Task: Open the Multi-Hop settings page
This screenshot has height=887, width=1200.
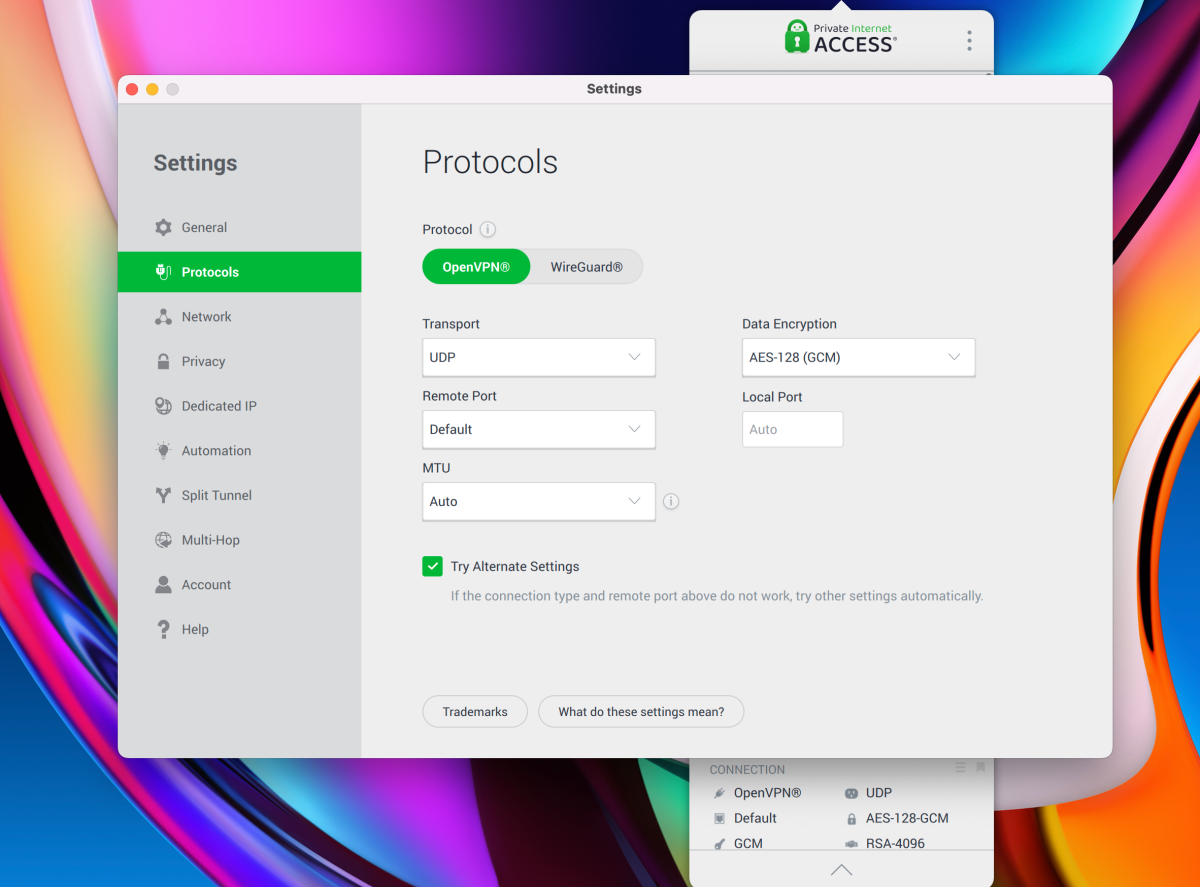Action: [x=239, y=540]
